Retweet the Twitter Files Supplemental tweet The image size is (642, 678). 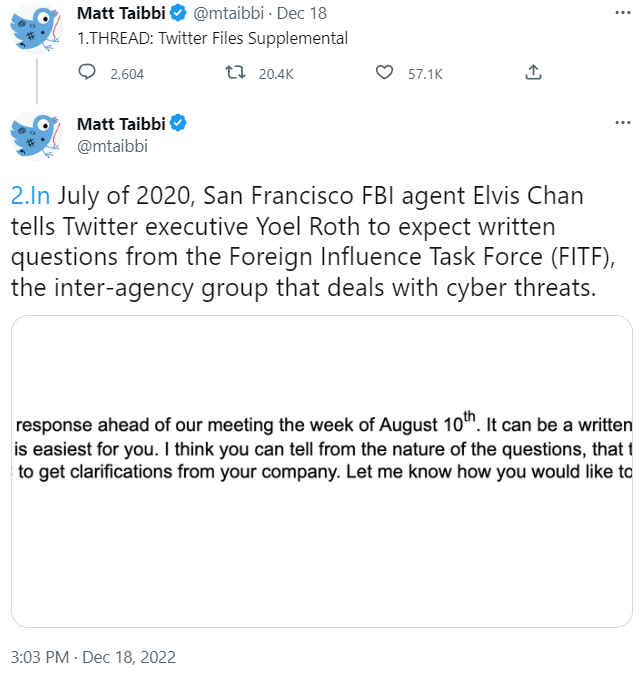click(234, 72)
